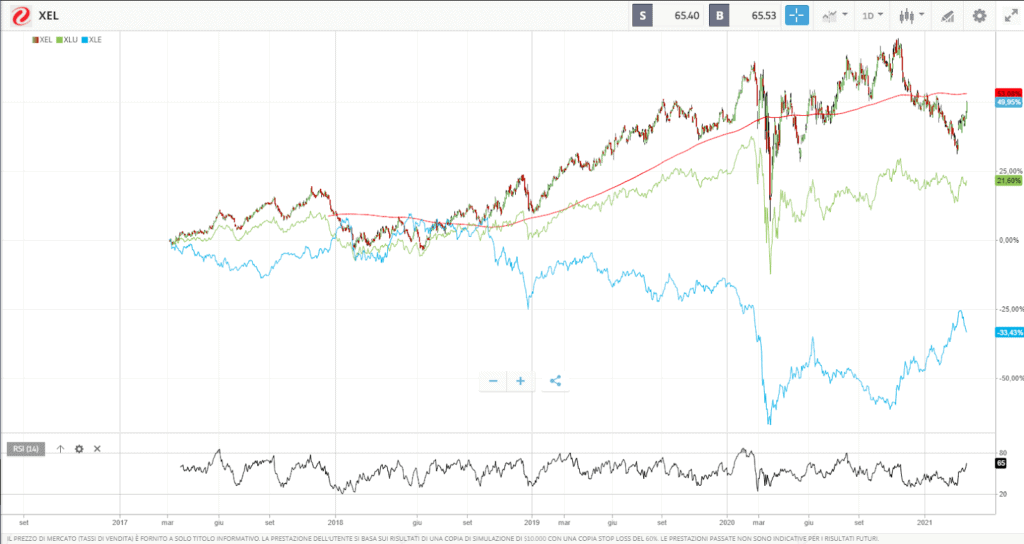Click the S sell button

[x=643, y=16]
